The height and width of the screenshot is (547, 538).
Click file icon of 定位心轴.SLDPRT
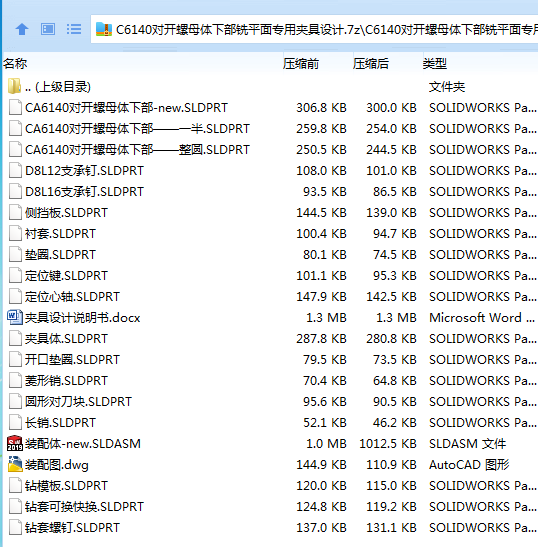click(15, 297)
